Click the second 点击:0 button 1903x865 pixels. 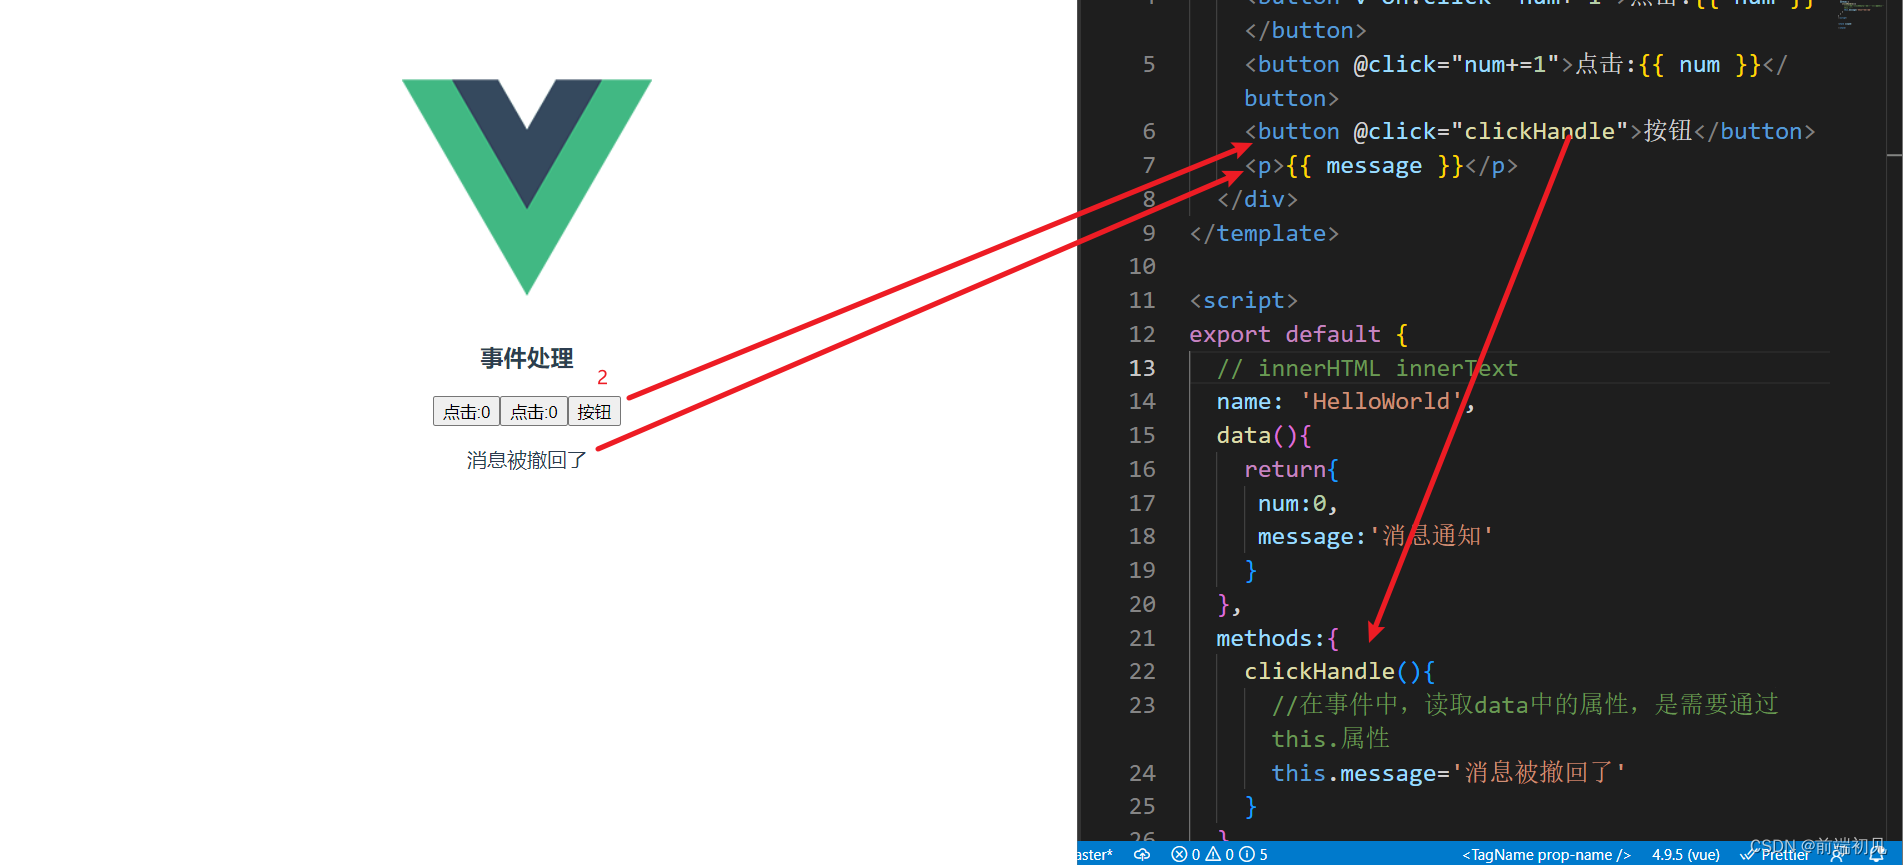pyautogui.click(x=534, y=411)
